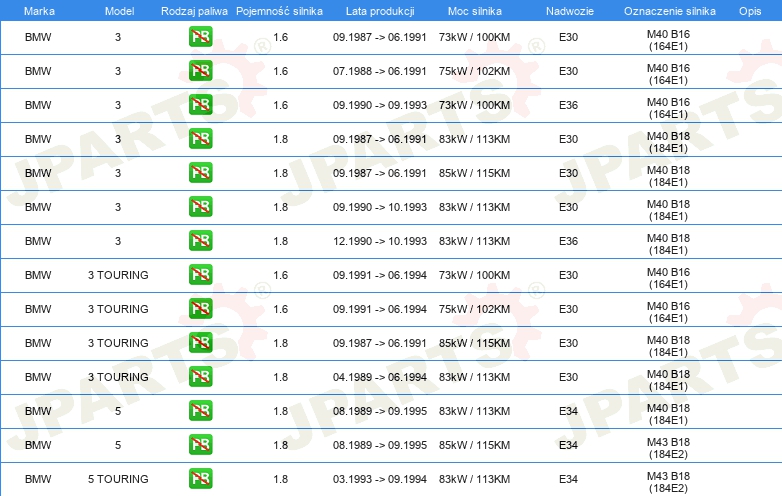This screenshot has width=782, height=496.
Task: Click the fuel icon for BMW 3 1.8 83kW from 09.1987
Action: (x=200, y=139)
